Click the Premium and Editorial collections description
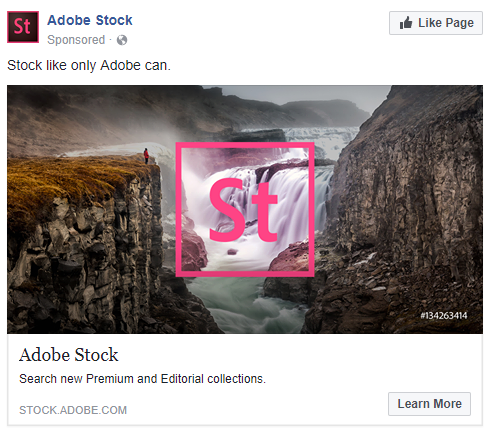Viewport: 489px width, 433px height. coord(142,379)
